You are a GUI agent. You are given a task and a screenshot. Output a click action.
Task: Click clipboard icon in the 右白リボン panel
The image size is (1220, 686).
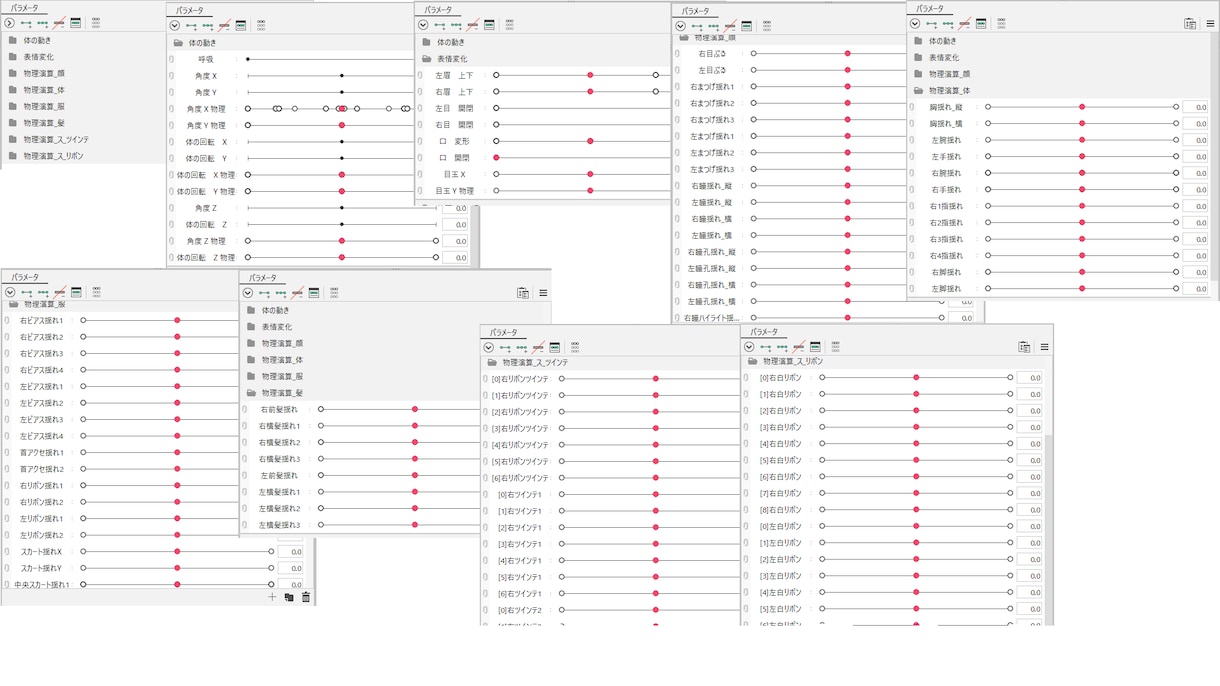(1024, 347)
